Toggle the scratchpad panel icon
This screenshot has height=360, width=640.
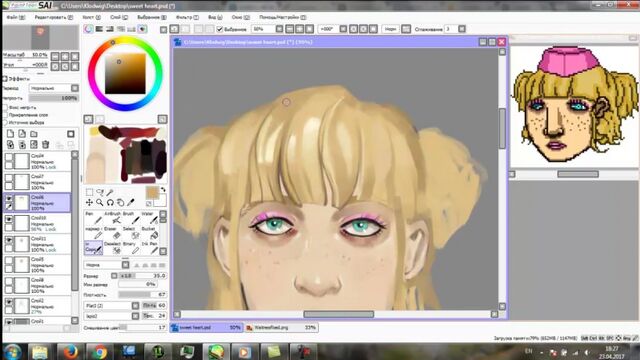coord(142,29)
